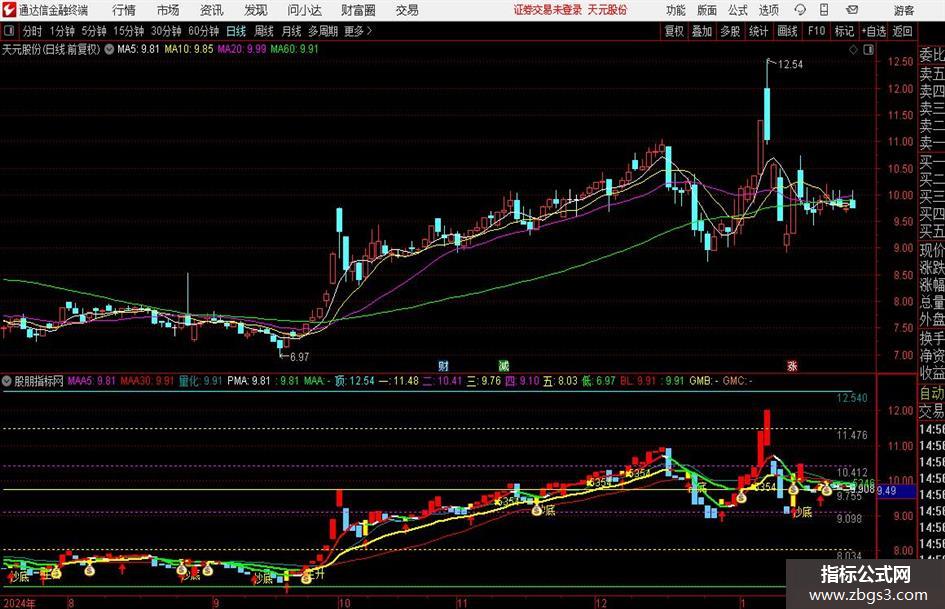Toggle the side panel icon beside the diamond
Viewport: 945px width, 609px height.
868,50
